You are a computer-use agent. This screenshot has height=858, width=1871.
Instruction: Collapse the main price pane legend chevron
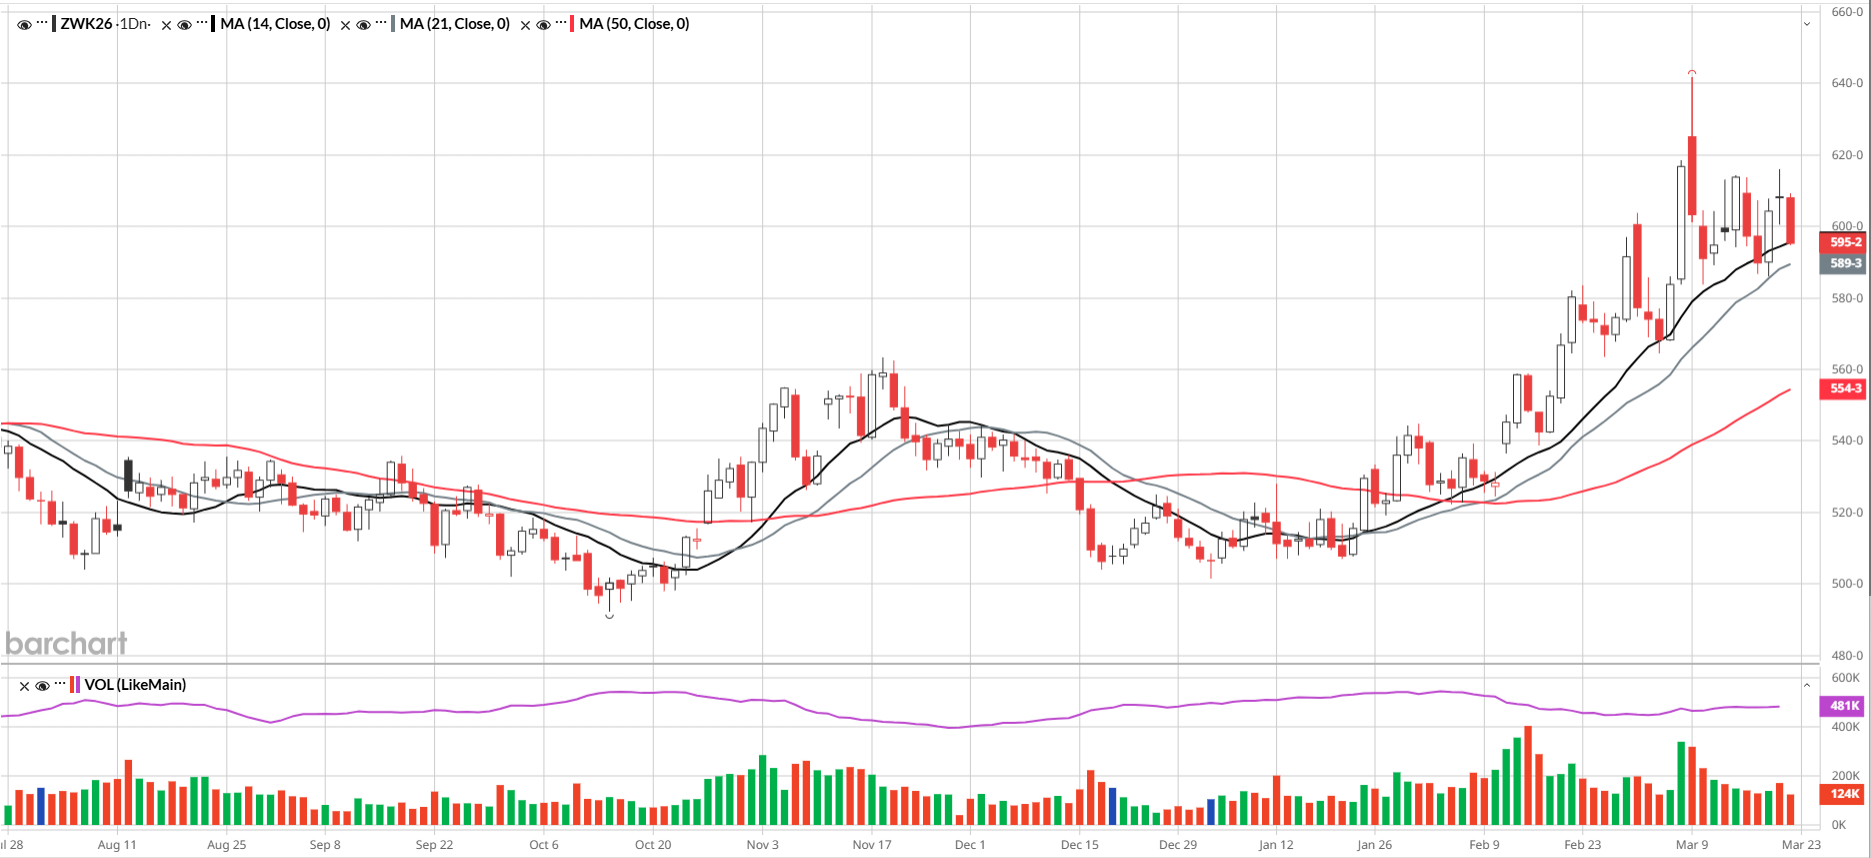(1807, 24)
